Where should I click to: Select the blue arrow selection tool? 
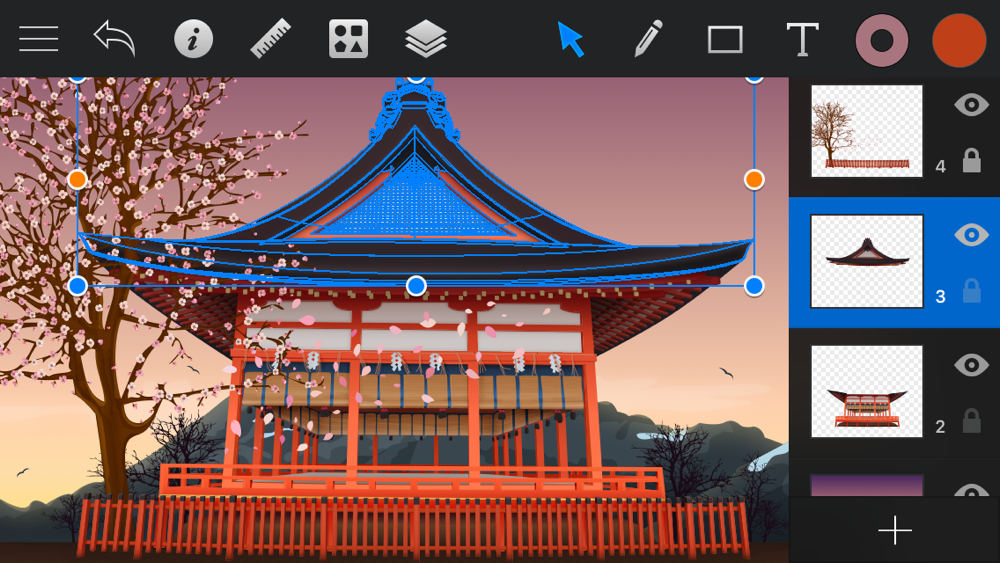coord(570,39)
